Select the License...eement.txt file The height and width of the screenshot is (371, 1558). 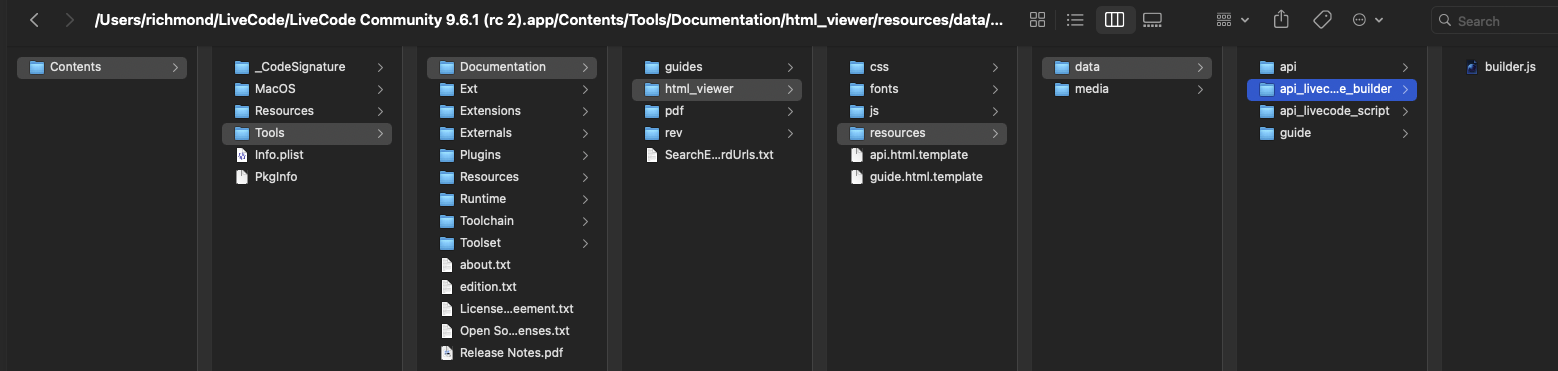click(512, 309)
